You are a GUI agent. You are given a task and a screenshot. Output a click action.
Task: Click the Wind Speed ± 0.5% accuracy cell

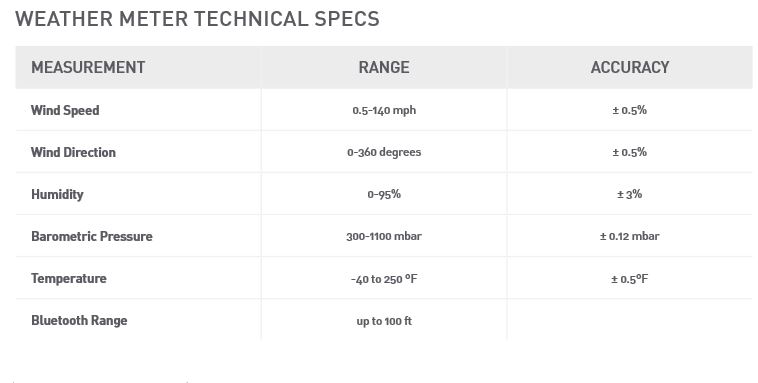tap(629, 110)
